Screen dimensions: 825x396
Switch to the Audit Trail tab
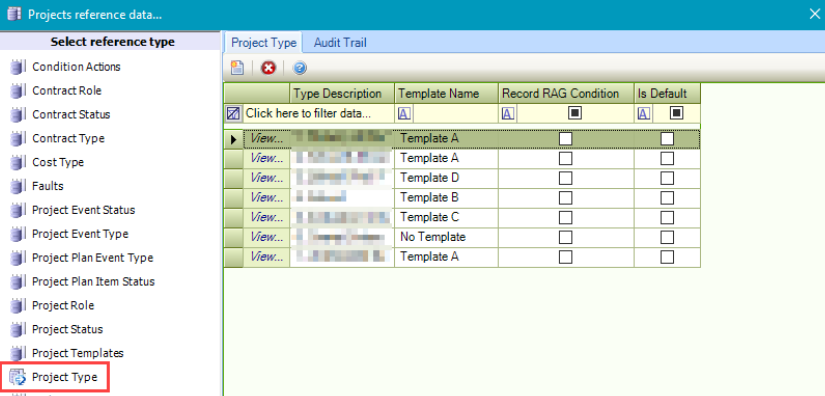point(340,43)
